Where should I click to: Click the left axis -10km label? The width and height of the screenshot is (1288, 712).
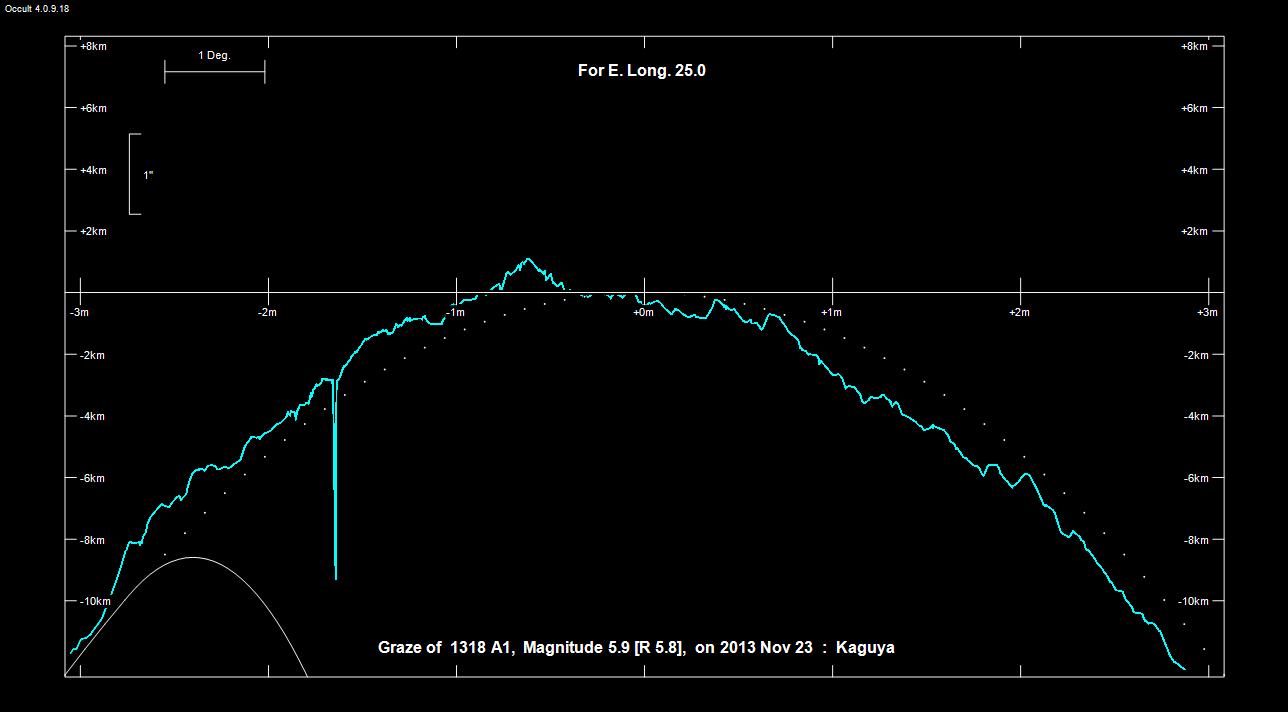[95, 601]
